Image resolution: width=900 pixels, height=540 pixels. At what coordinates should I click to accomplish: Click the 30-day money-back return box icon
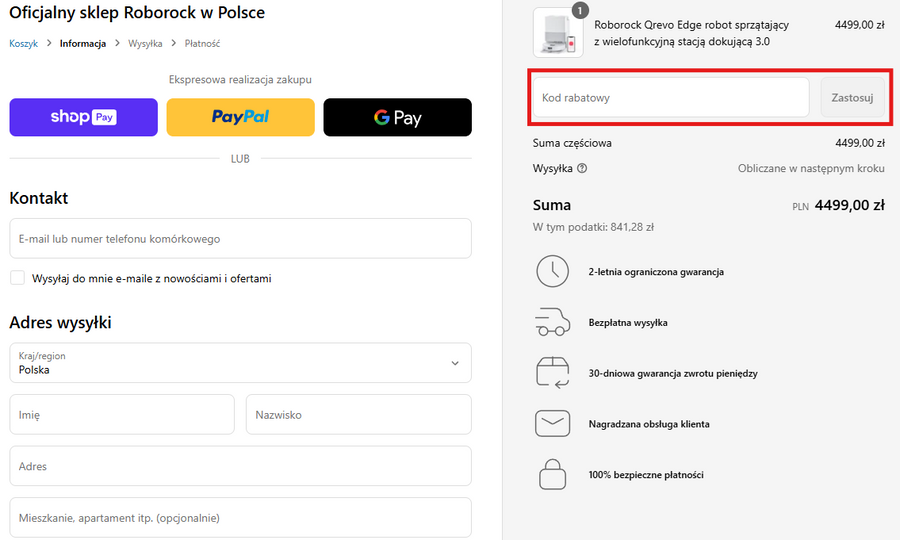tap(553, 373)
